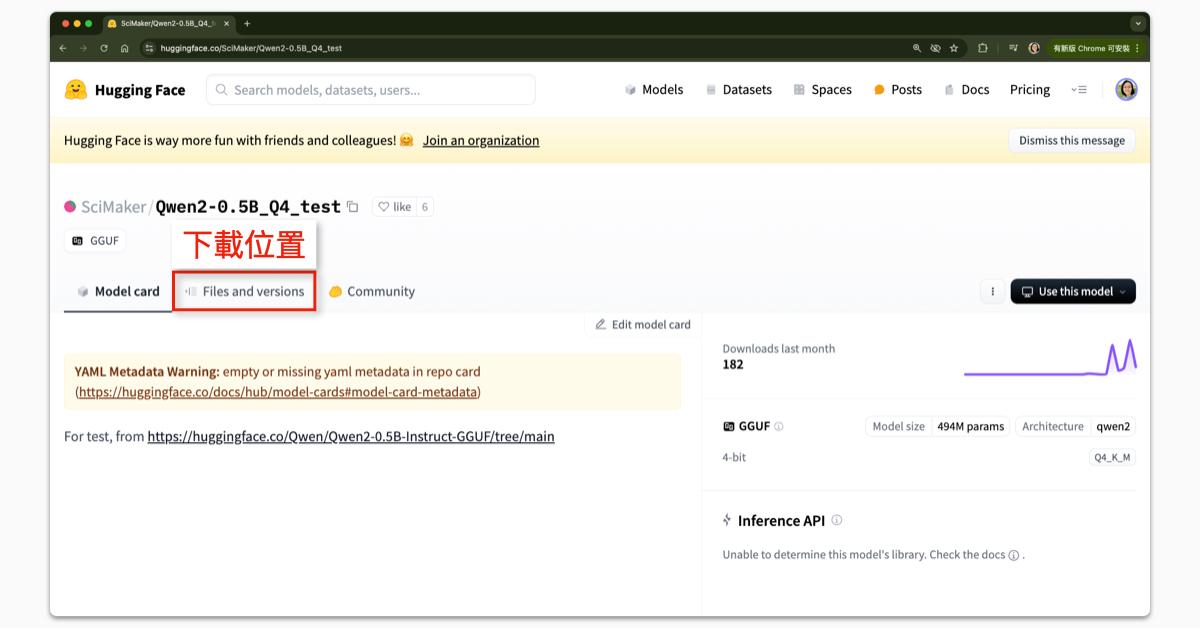Open the SciMaker user link
1200x628 pixels.
click(114, 207)
